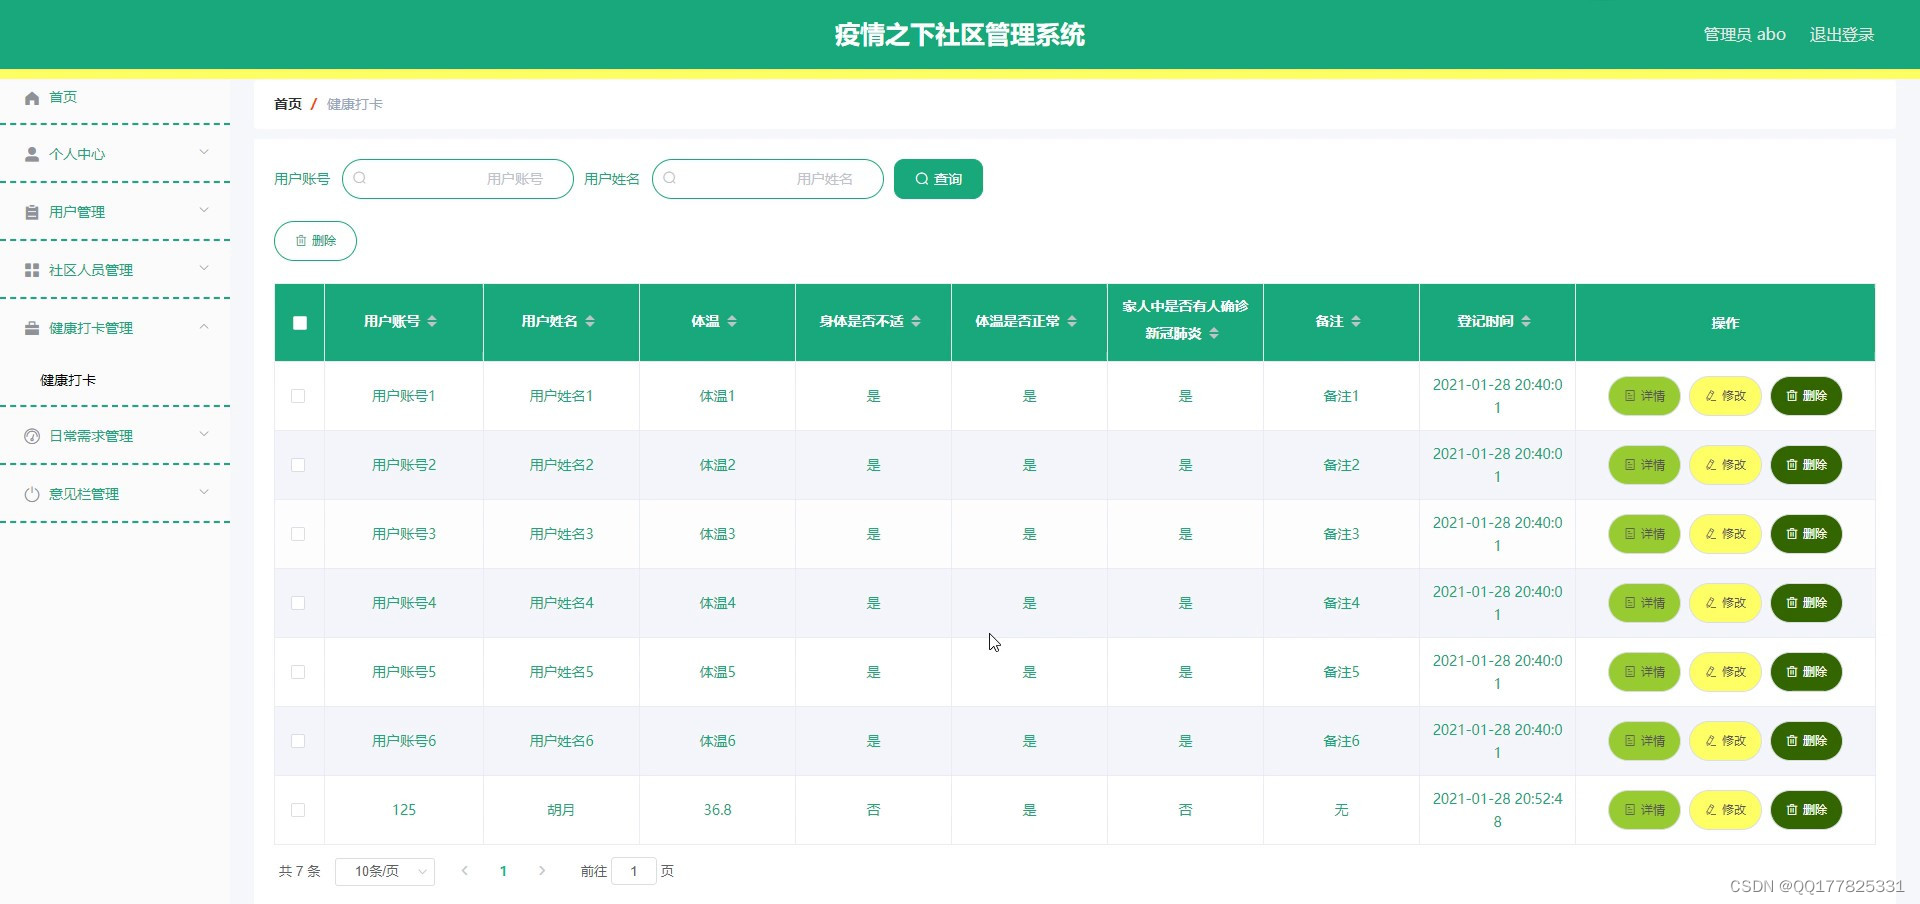Expand the 日常需求管理 submenu chevron

point(204,434)
